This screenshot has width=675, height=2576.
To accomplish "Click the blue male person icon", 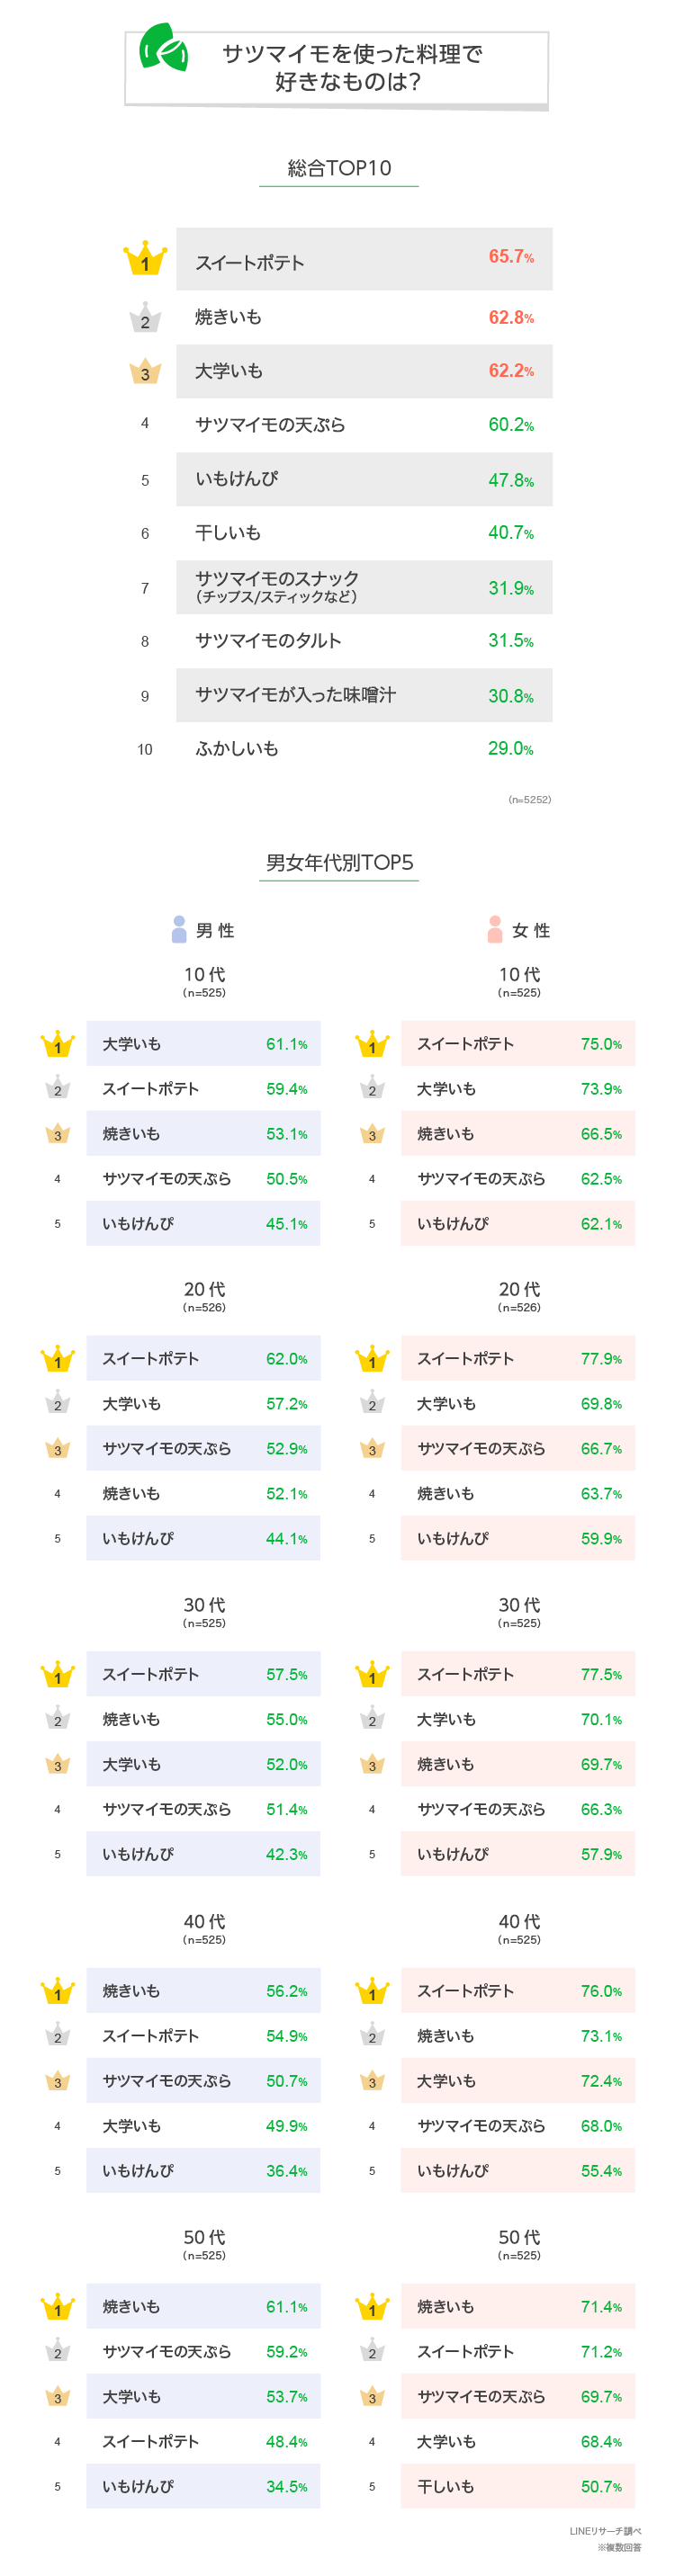I will (x=179, y=929).
